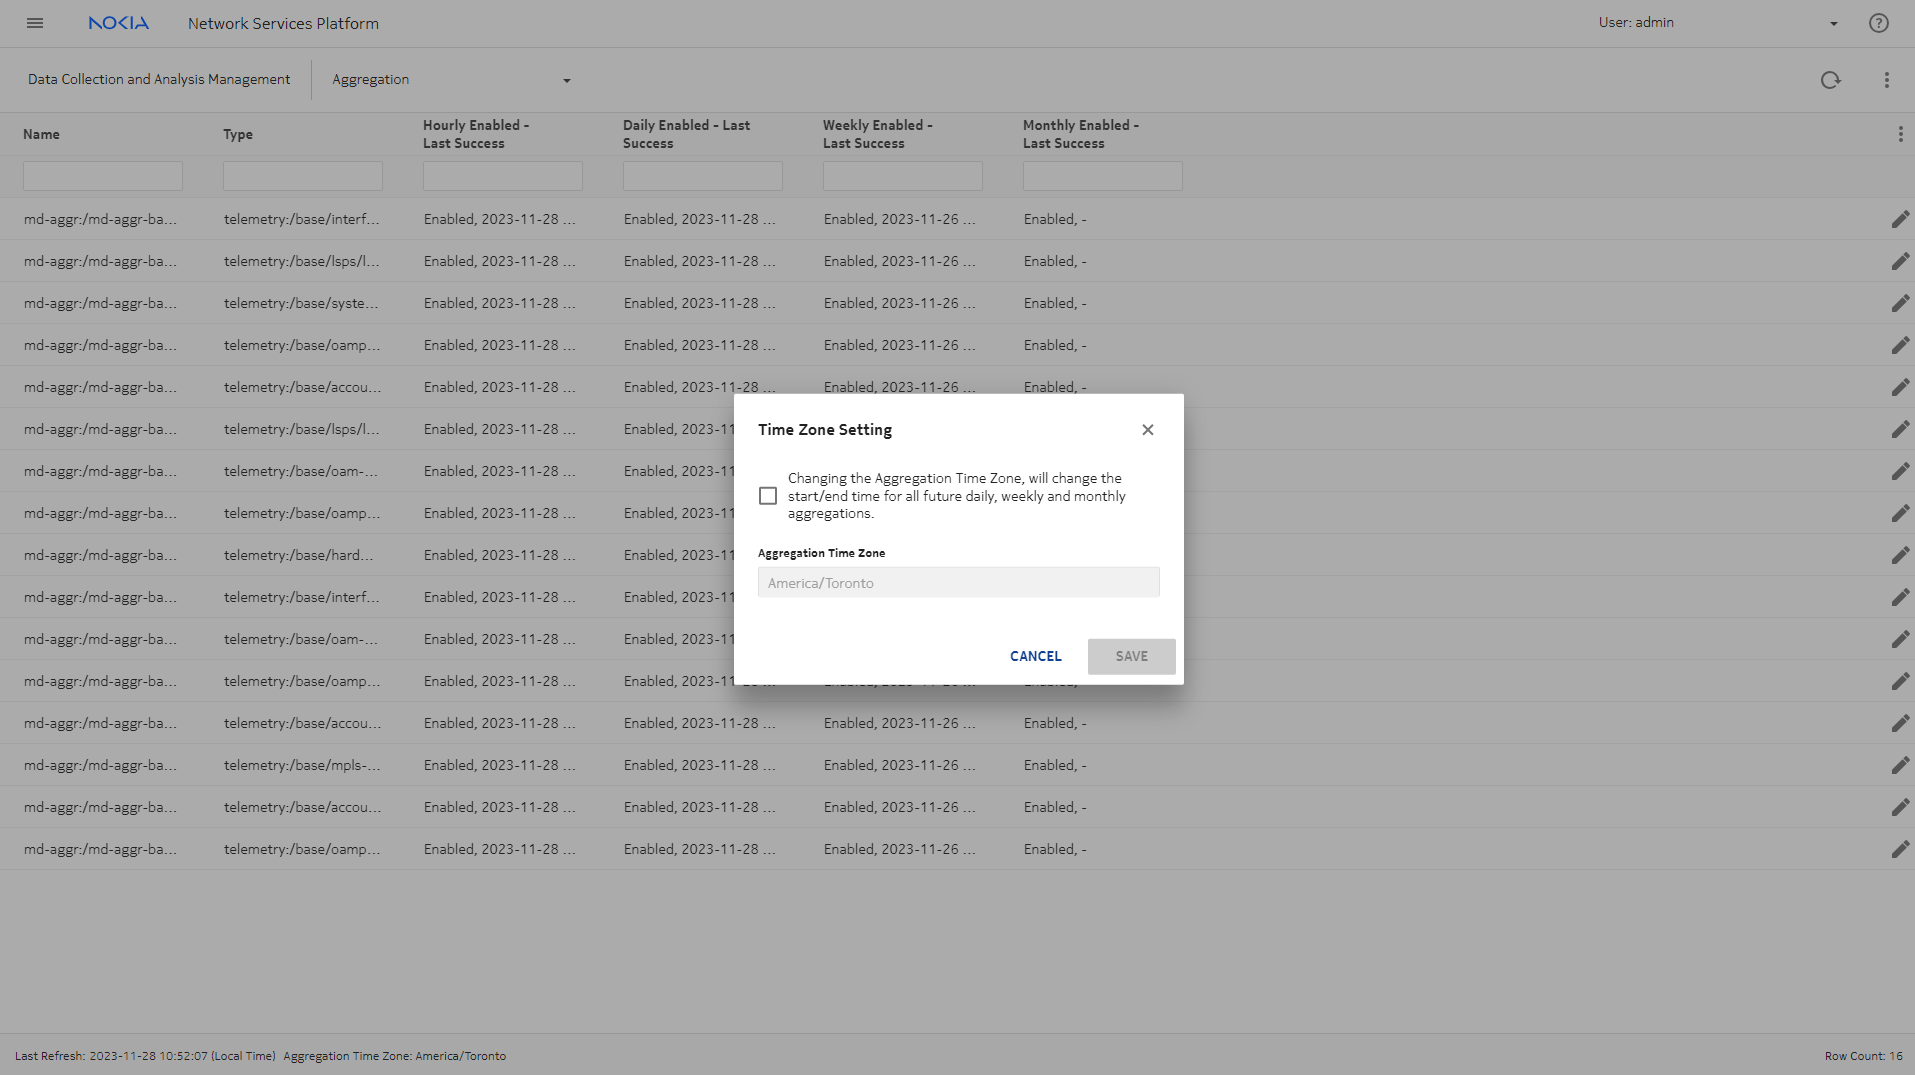Click the Type column filter field
This screenshot has width=1915, height=1075.
point(303,176)
